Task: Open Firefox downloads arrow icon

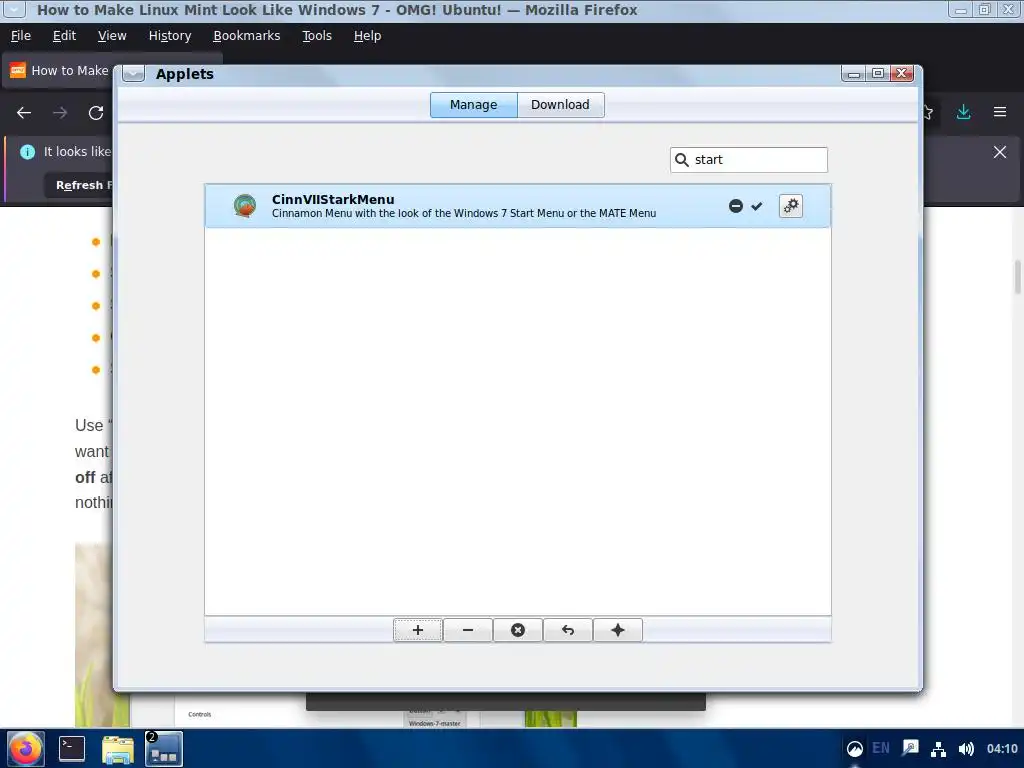Action: [963, 112]
